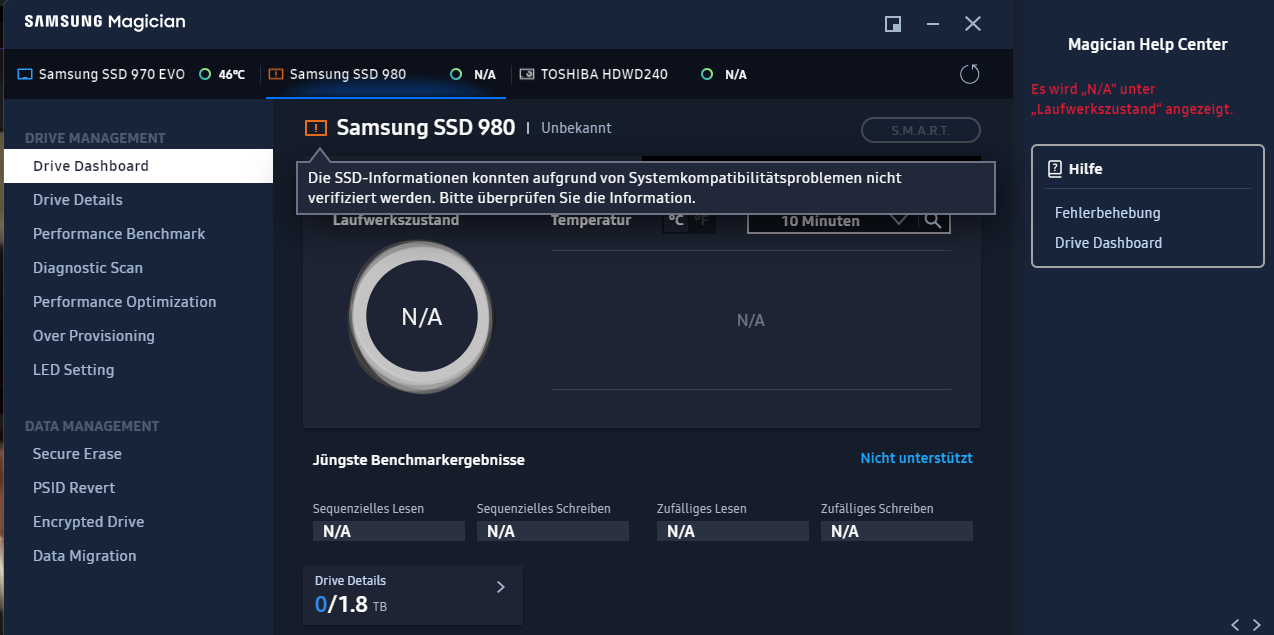The width and height of the screenshot is (1274, 635).
Task: Open PSID Revert page
Action: pyautogui.click(x=138, y=488)
